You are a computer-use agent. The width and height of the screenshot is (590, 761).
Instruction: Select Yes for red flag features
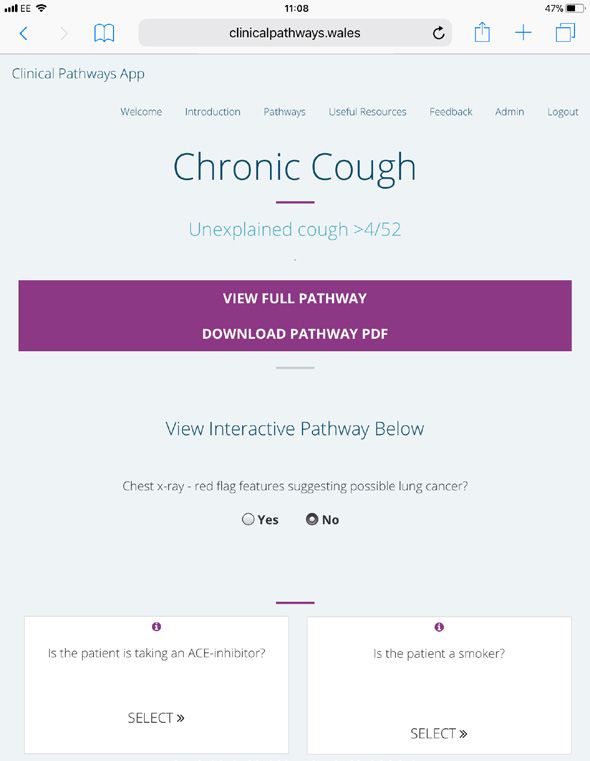coord(248,519)
